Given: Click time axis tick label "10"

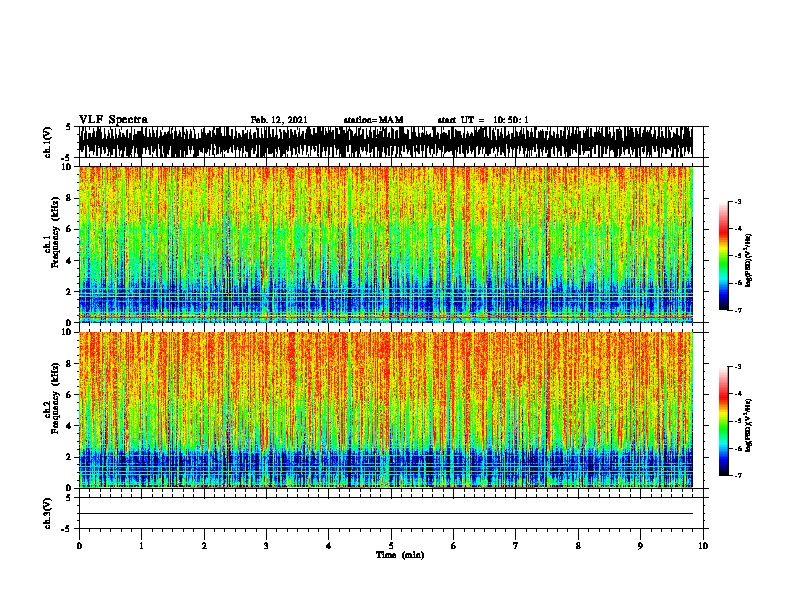Looking at the screenshot, I should click(703, 546).
